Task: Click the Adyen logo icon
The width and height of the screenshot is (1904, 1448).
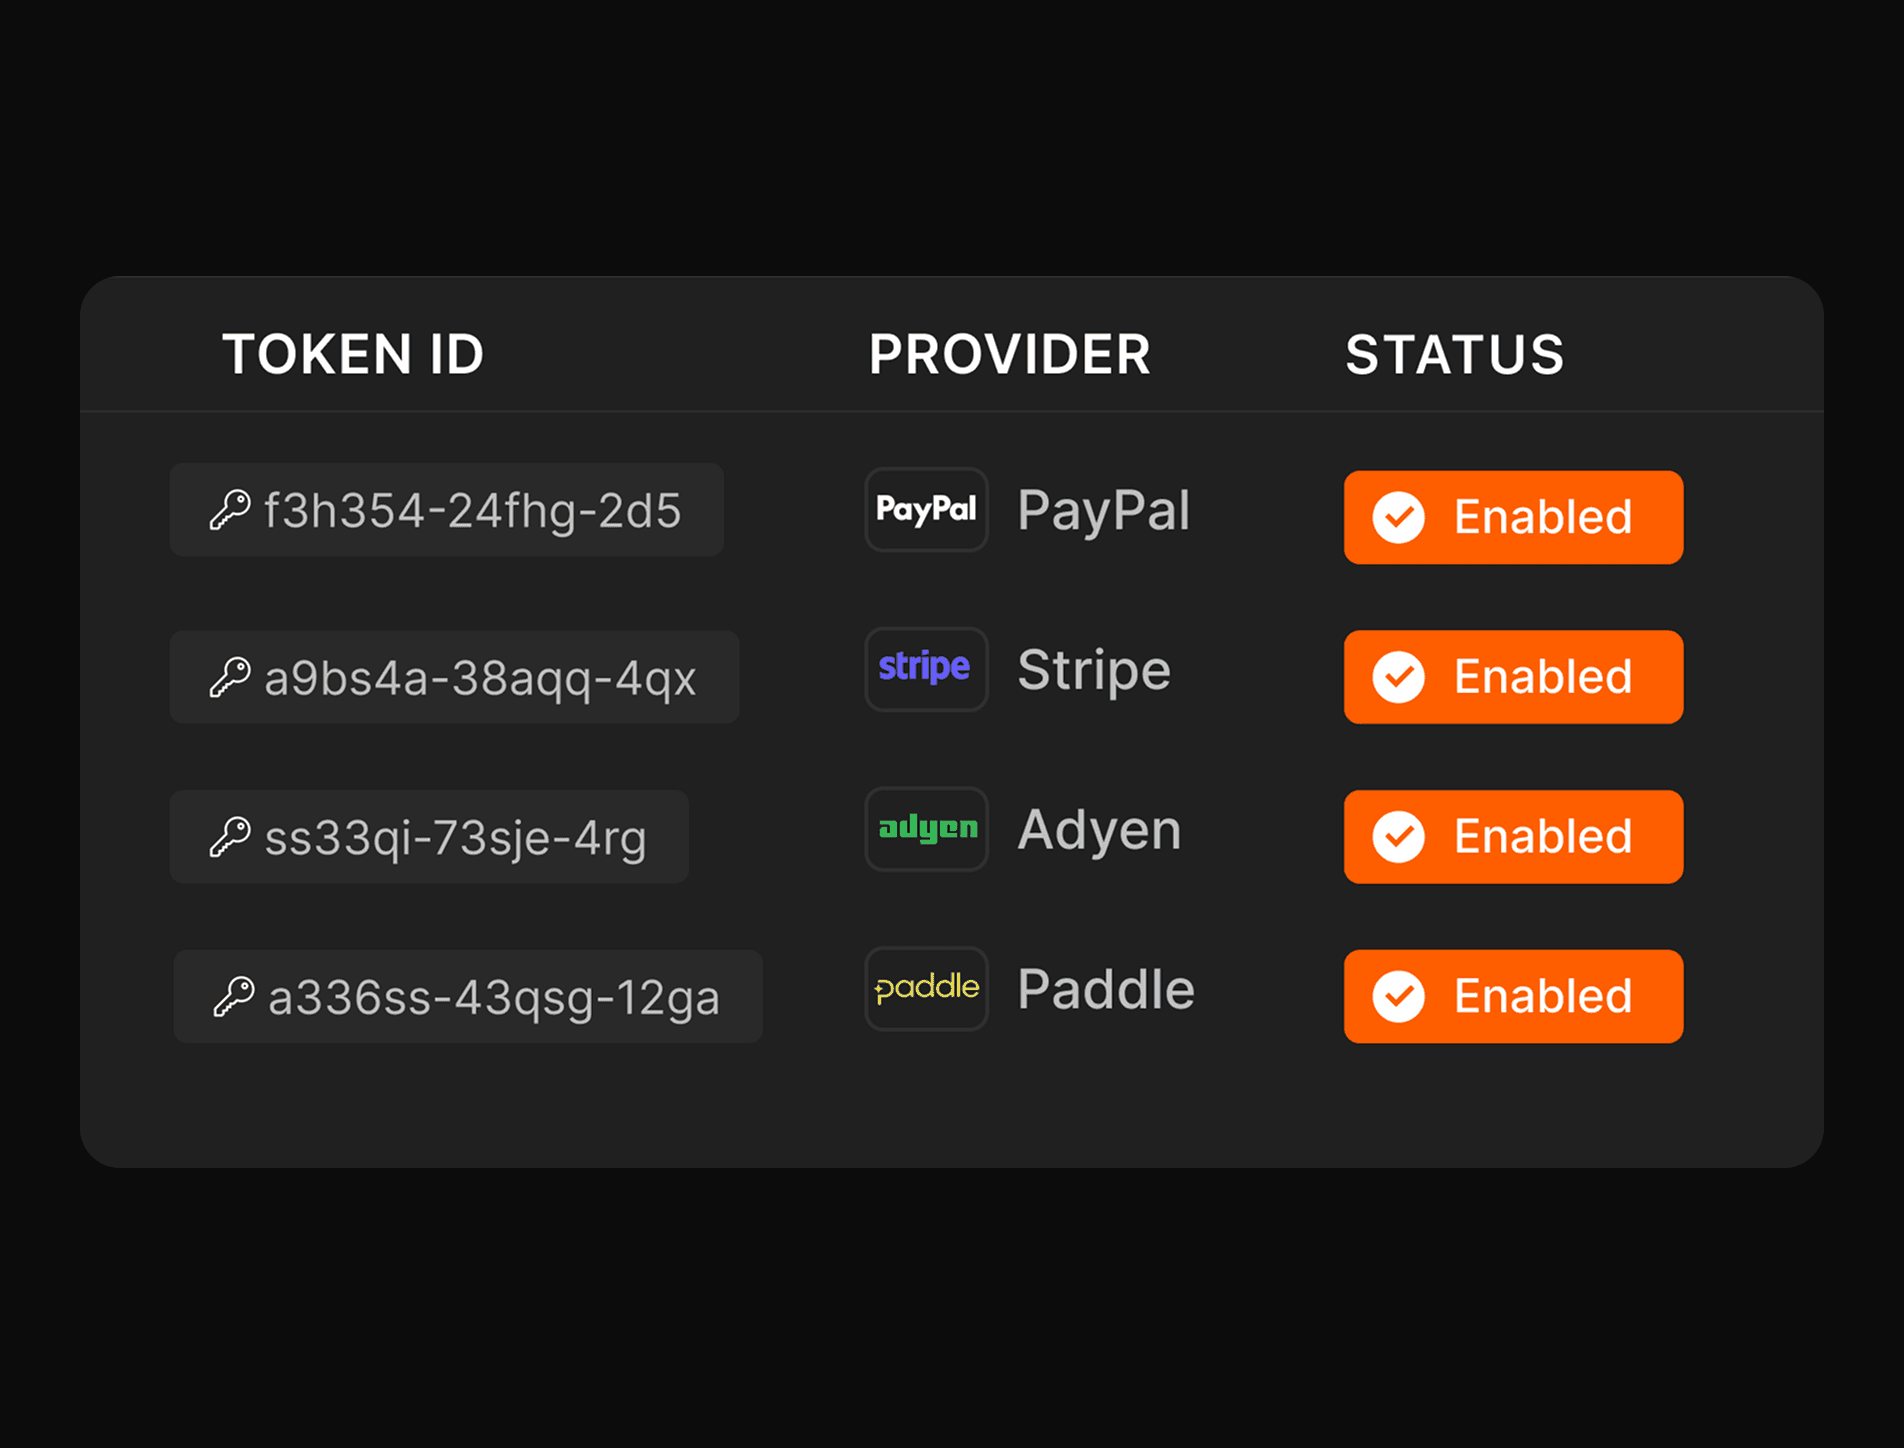Action: [926, 829]
